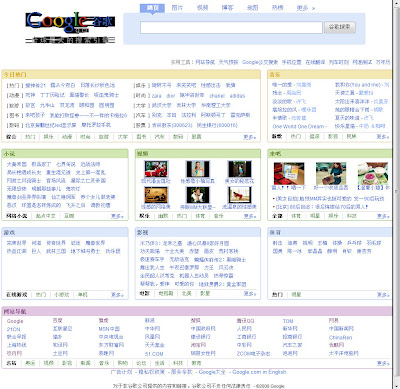Open the 在线翻译 tool link

(x=315, y=62)
